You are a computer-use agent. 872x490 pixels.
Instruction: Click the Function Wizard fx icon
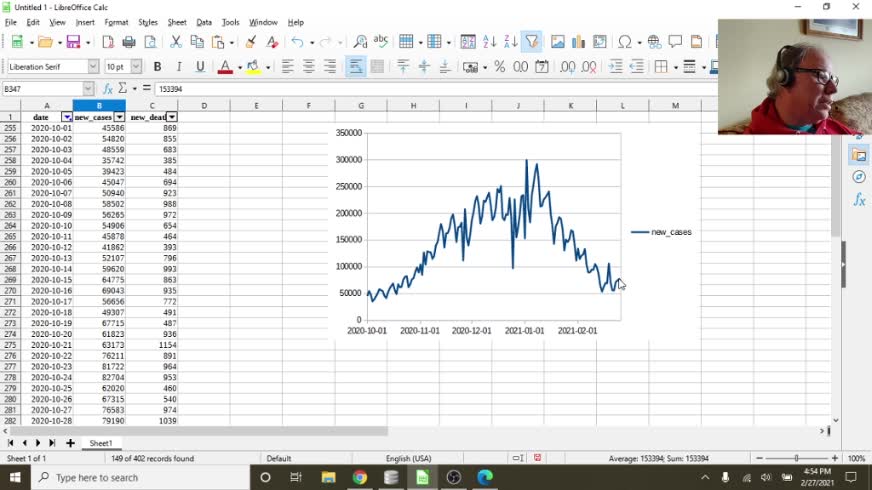(x=108, y=88)
